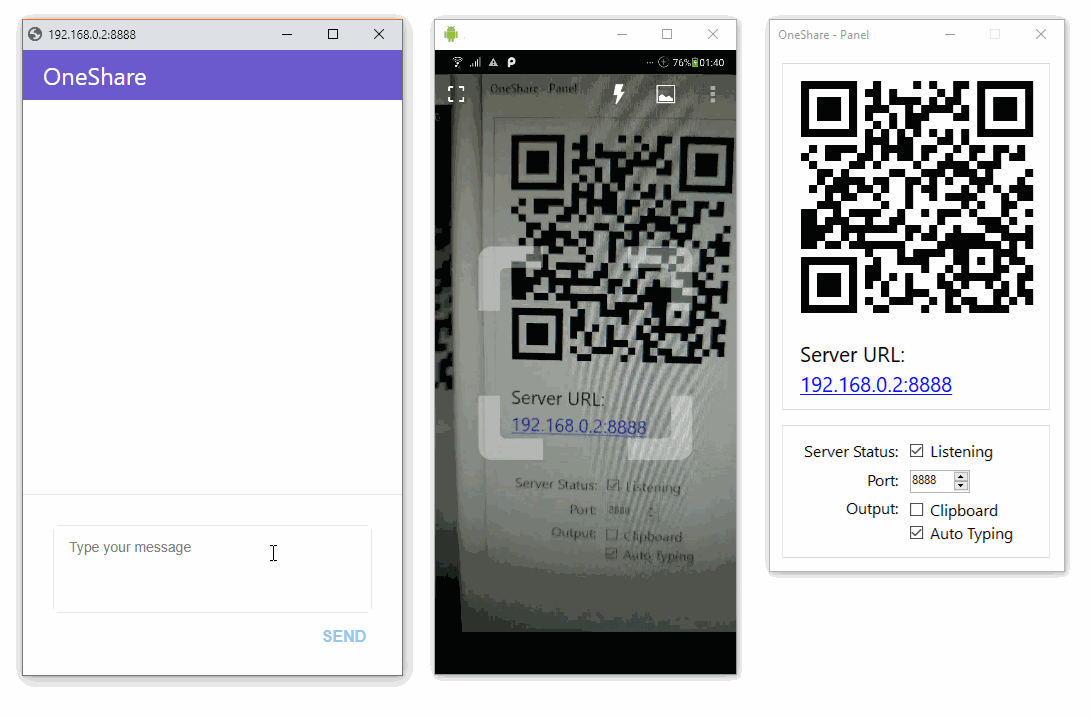
Task: Click the SEND button in OneShare page
Action: (344, 636)
